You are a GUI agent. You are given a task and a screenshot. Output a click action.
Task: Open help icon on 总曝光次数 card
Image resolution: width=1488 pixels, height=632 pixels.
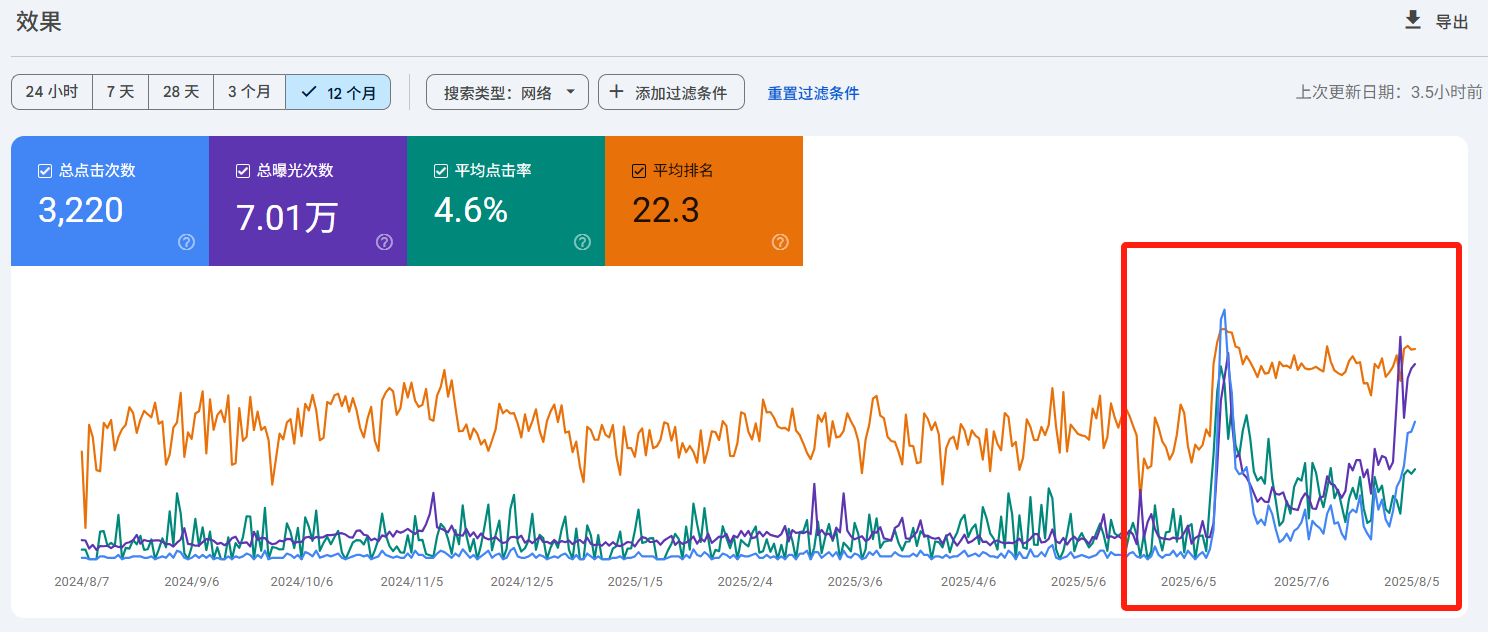pyautogui.click(x=384, y=242)
